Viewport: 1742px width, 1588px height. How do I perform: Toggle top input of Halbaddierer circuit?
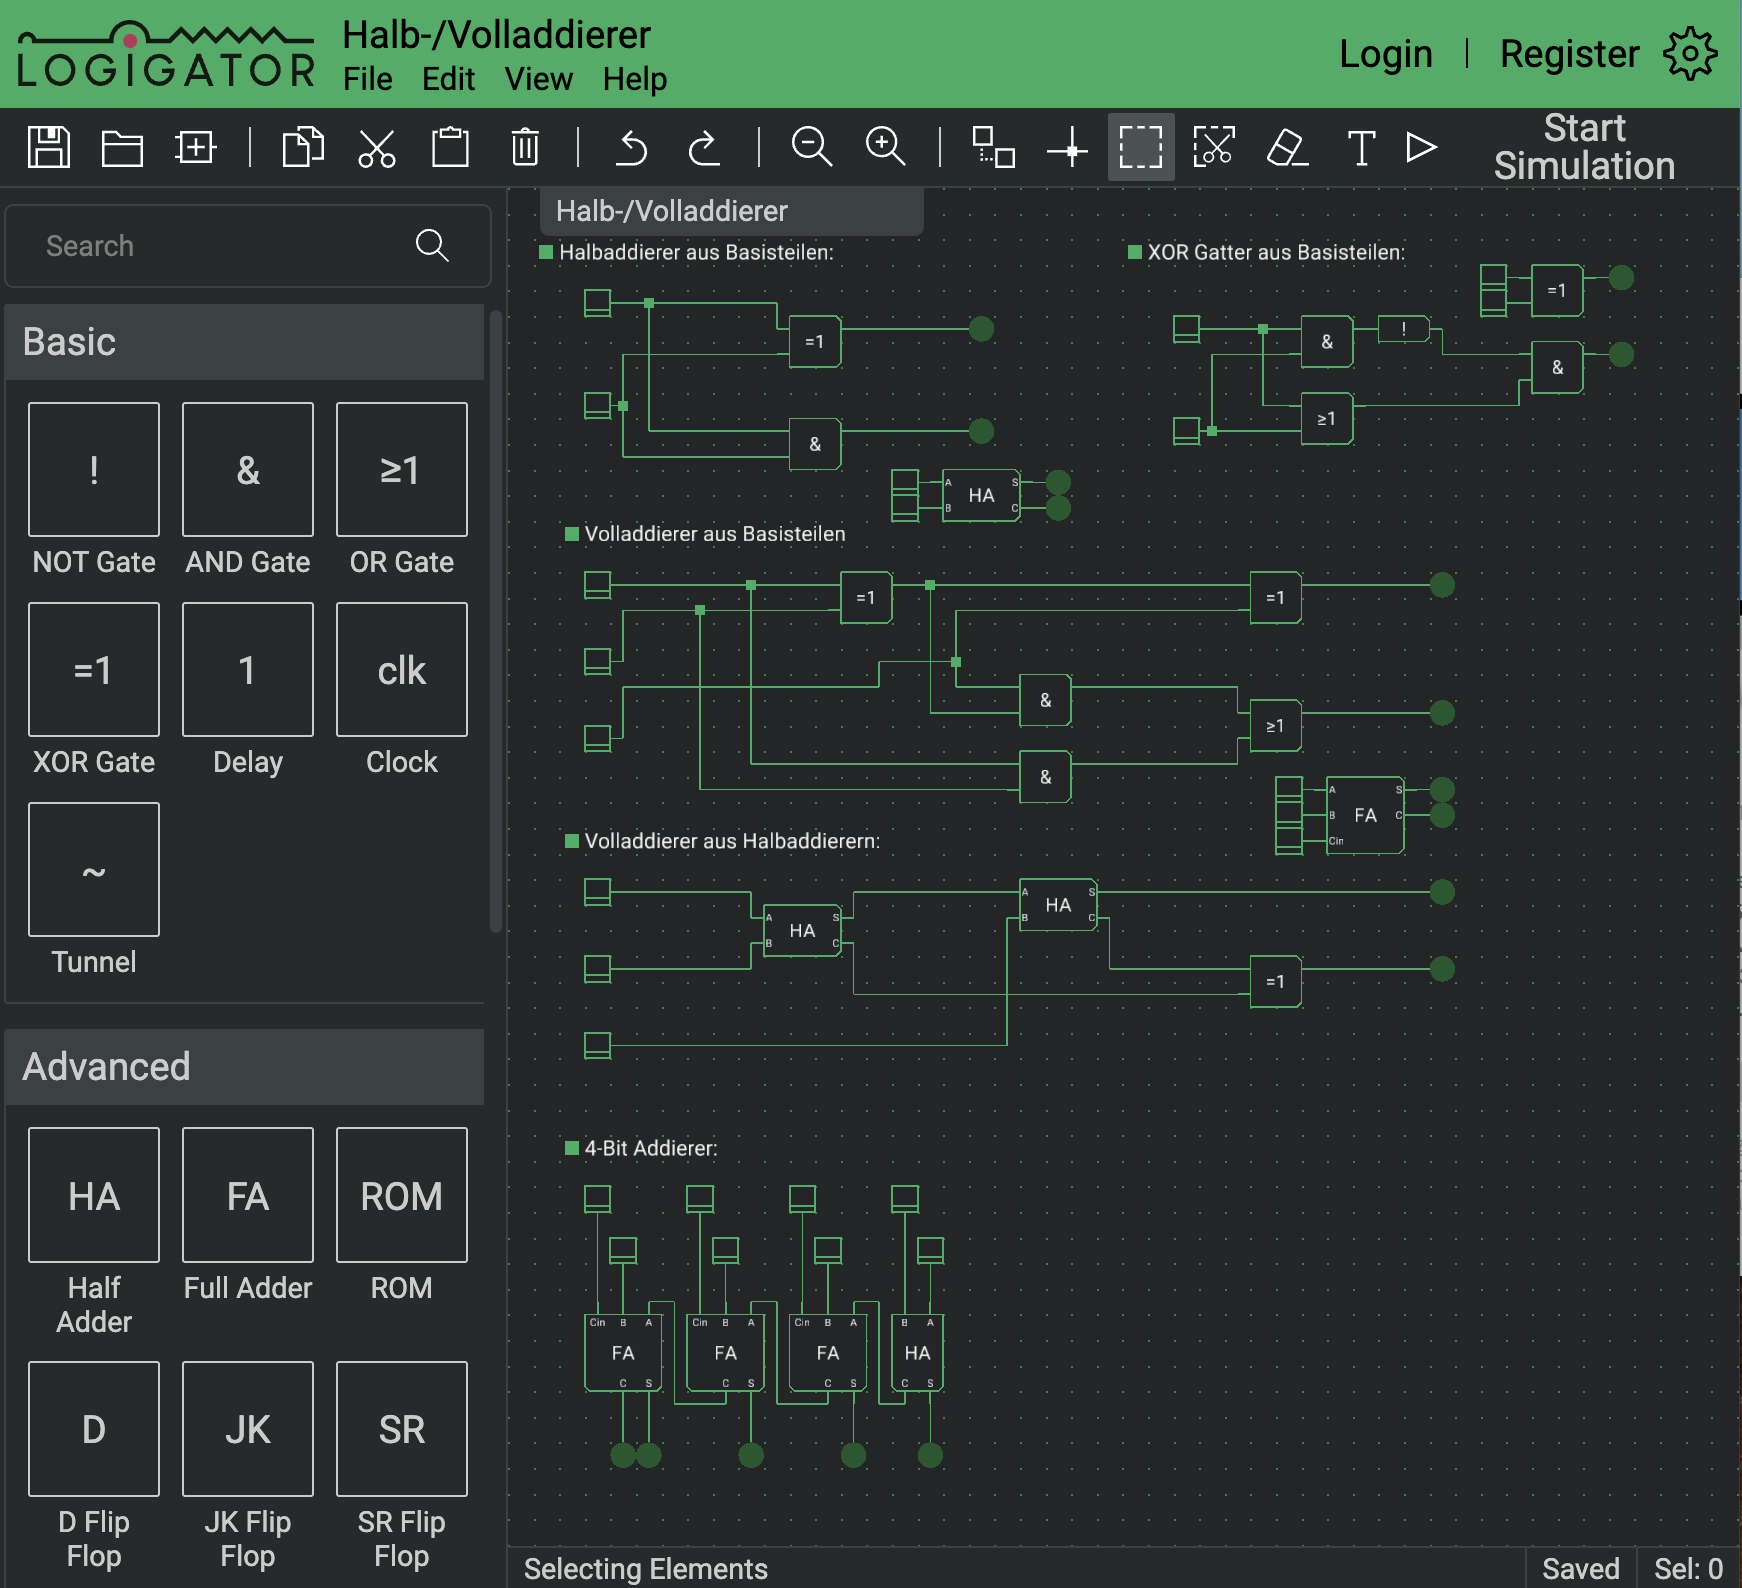point(597,302)
